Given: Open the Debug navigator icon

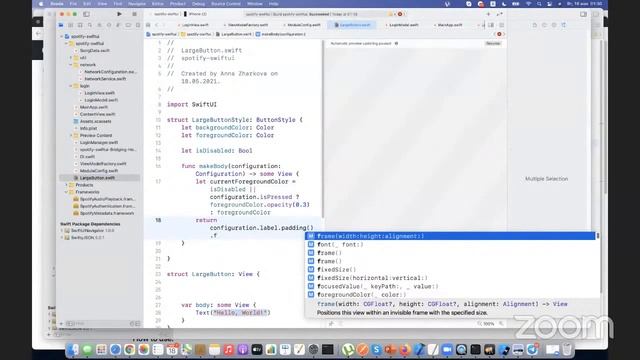Looking at the screenshot, I should pyautogui.click(x=118, y=25).
